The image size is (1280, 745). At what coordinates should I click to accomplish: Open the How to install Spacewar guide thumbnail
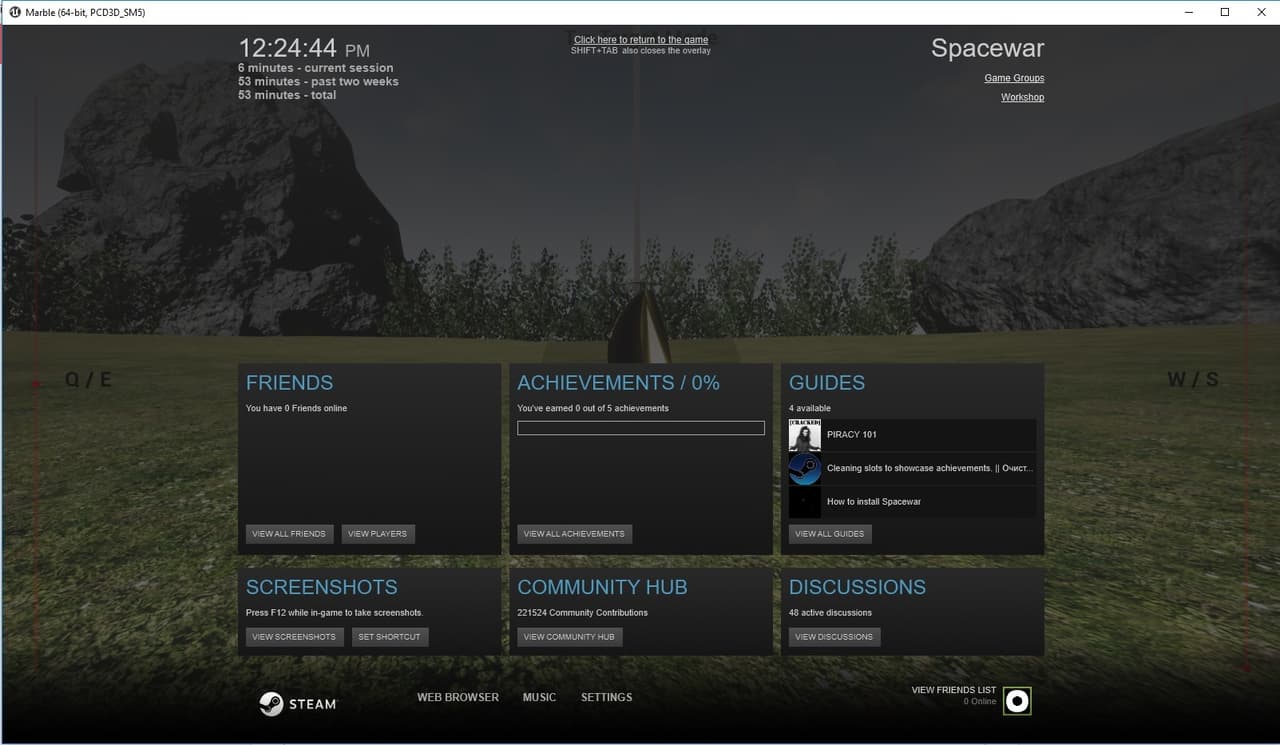(804, 502)
